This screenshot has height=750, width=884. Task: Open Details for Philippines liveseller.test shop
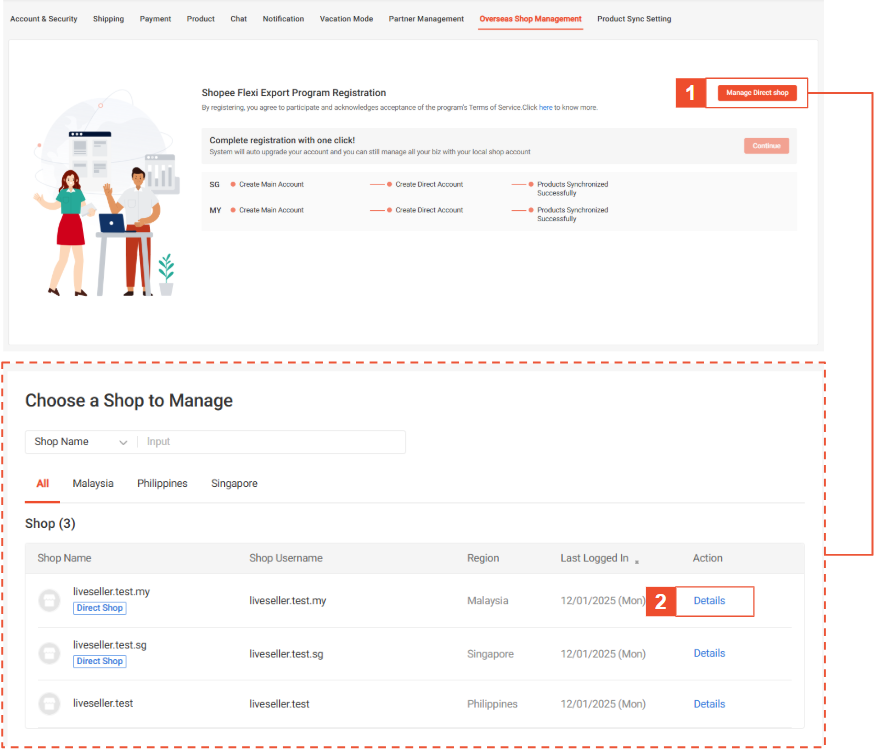click(709, 704)
